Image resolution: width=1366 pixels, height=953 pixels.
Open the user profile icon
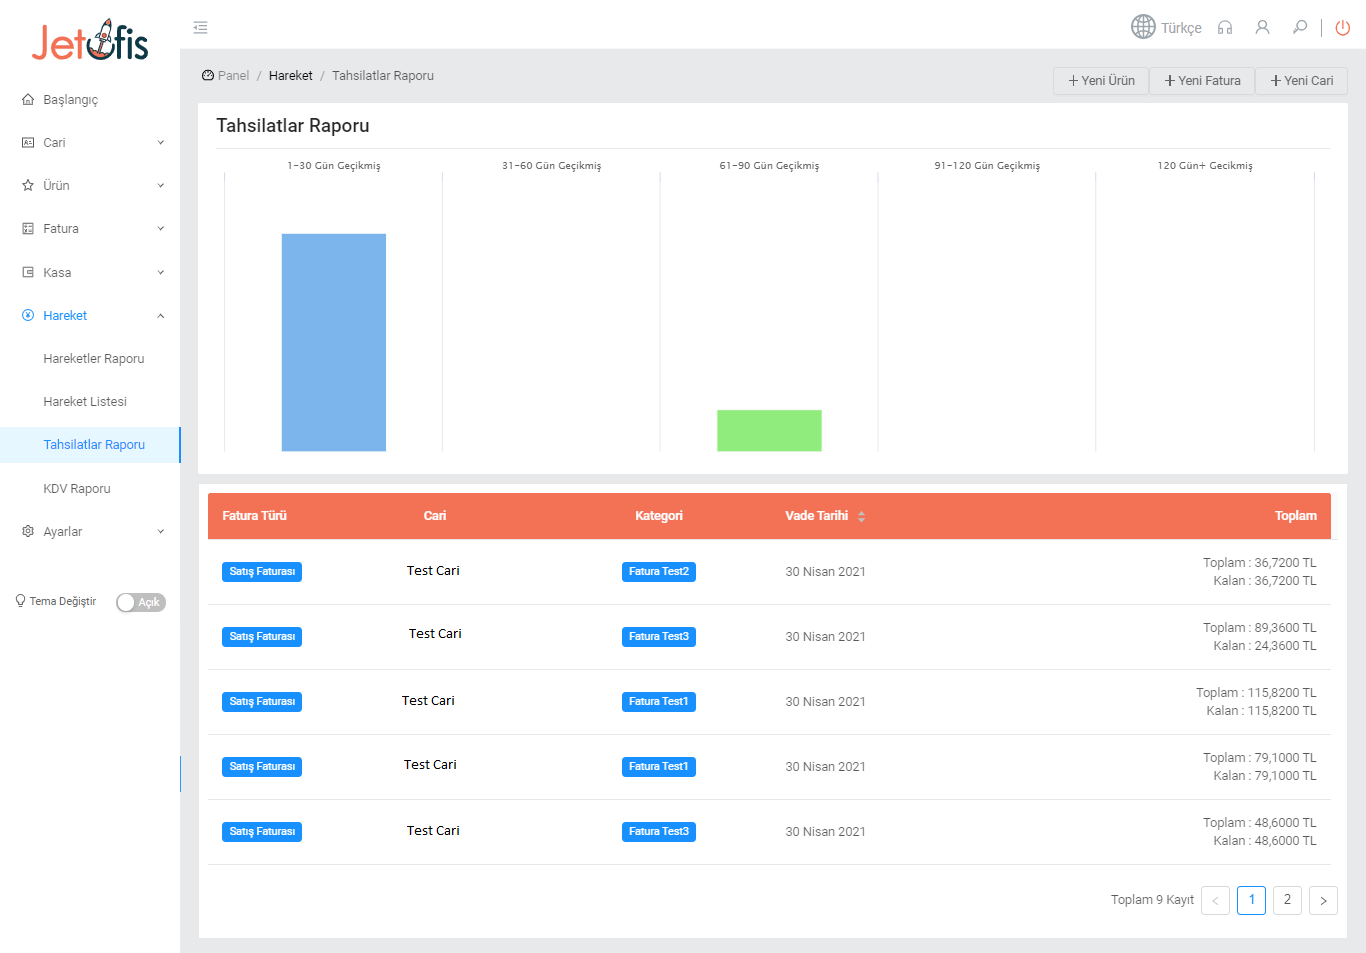coord(1263,27)
